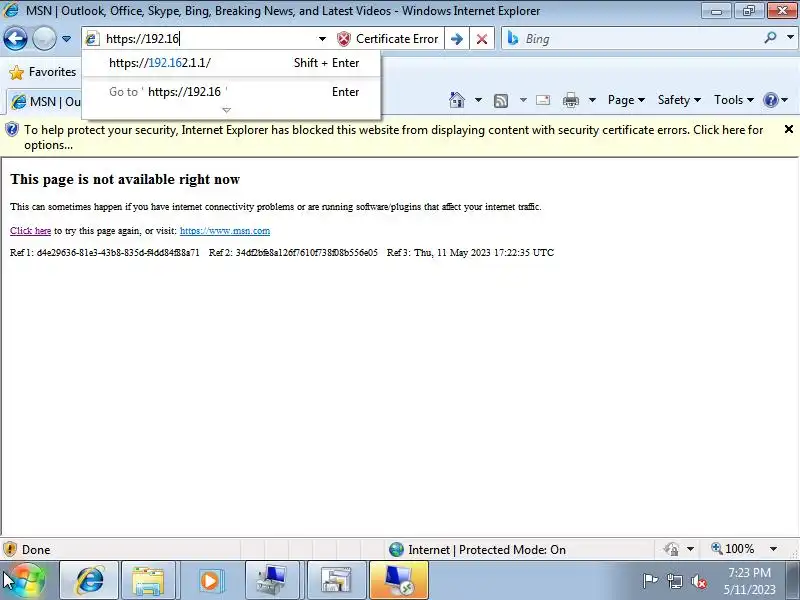The image size is (800, 600).
Task: Stop loading with the red X button
Action: pos(482,39)
